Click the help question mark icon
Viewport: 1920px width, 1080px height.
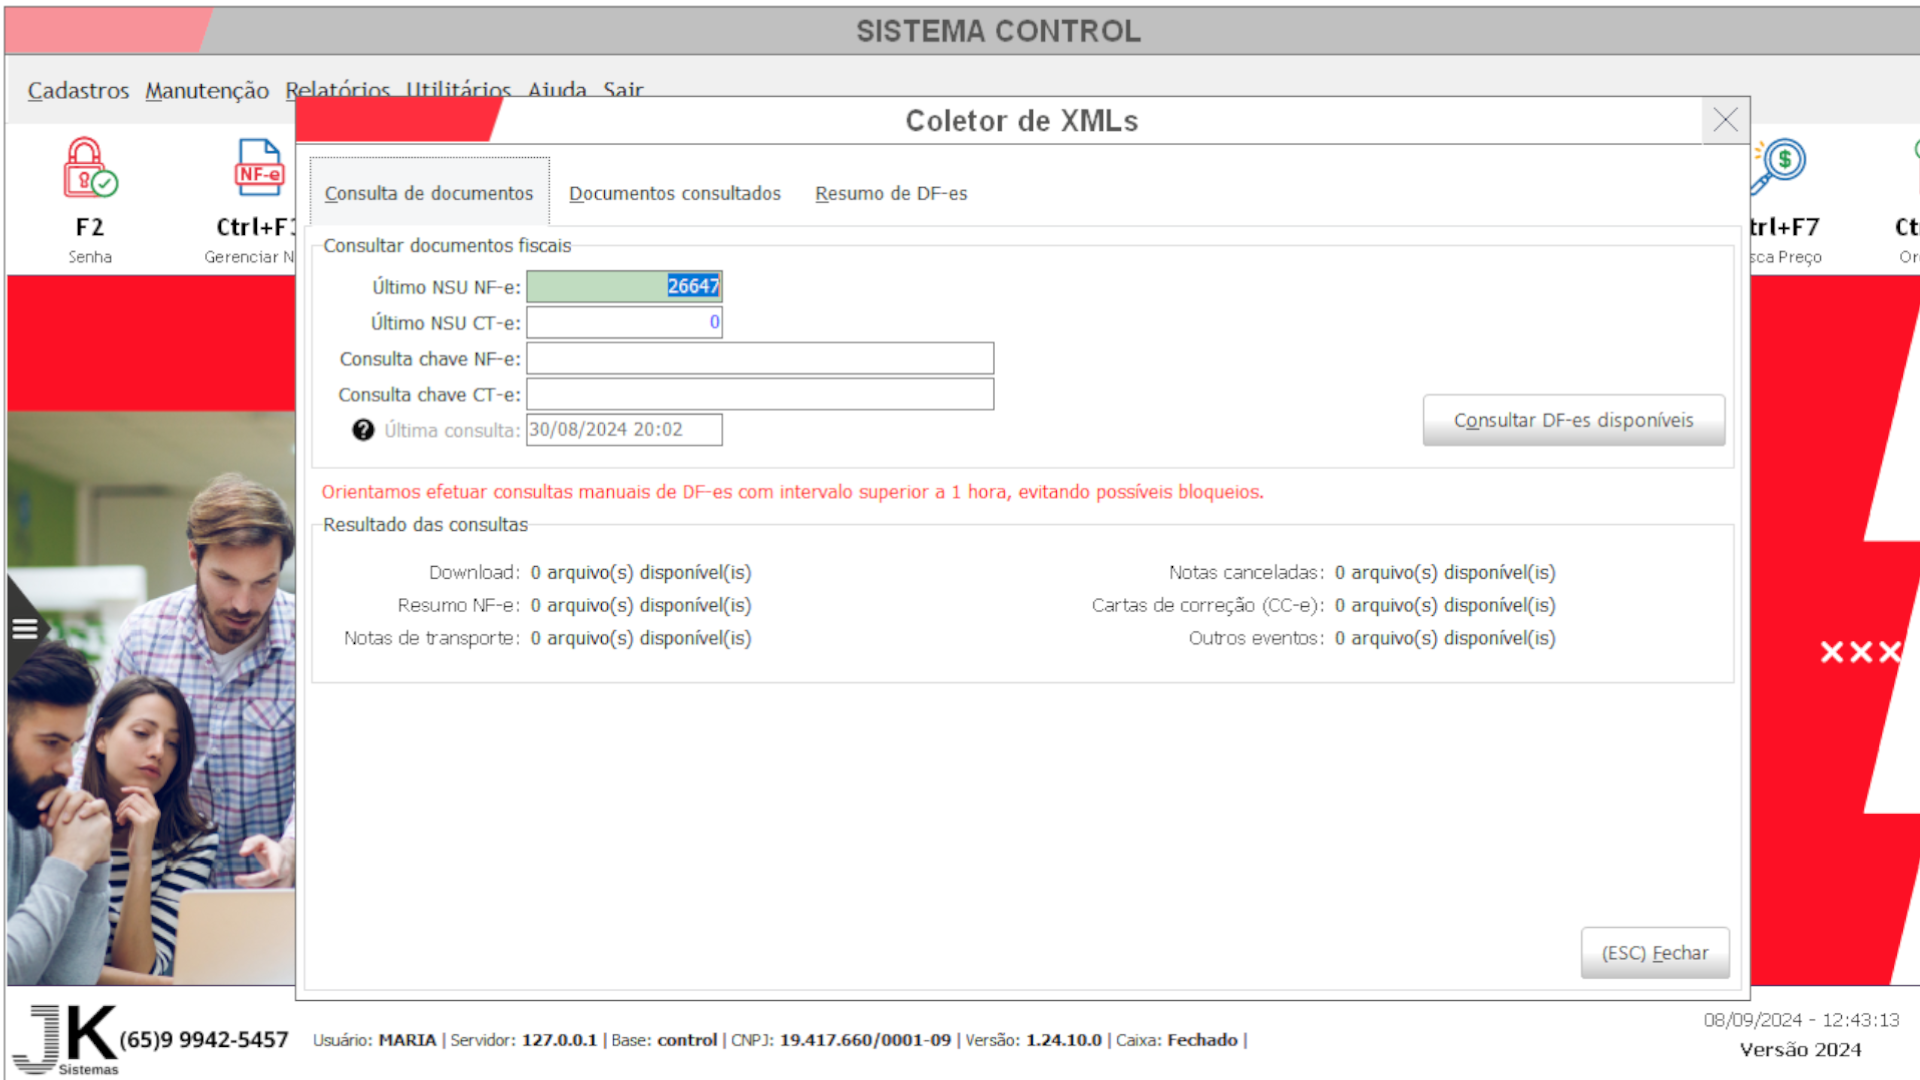[x=363, y=430]
